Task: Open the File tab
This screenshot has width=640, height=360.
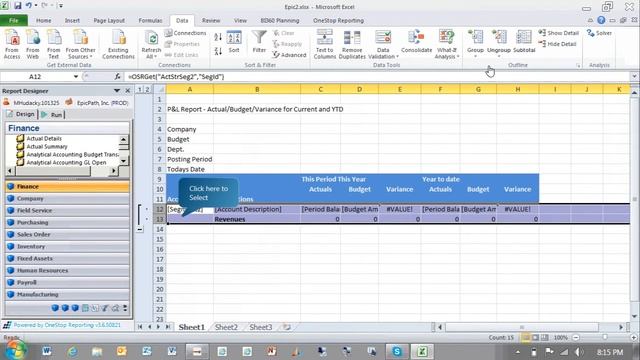Action: (x=14, y=20)
